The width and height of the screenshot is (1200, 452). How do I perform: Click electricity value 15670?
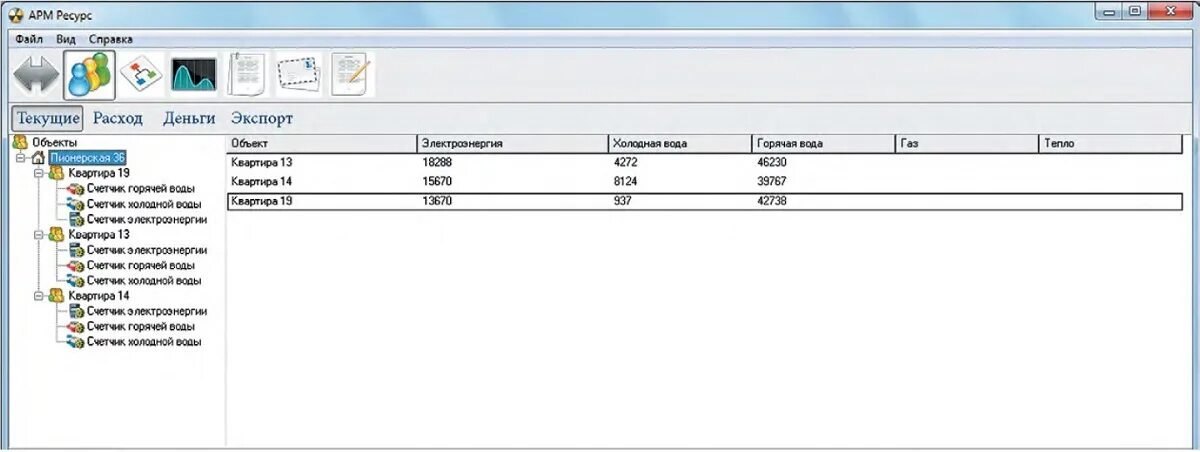click(x=438, y=182)
